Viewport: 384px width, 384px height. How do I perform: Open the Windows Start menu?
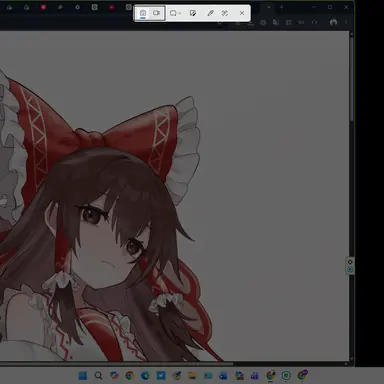(x=82, y=376)
